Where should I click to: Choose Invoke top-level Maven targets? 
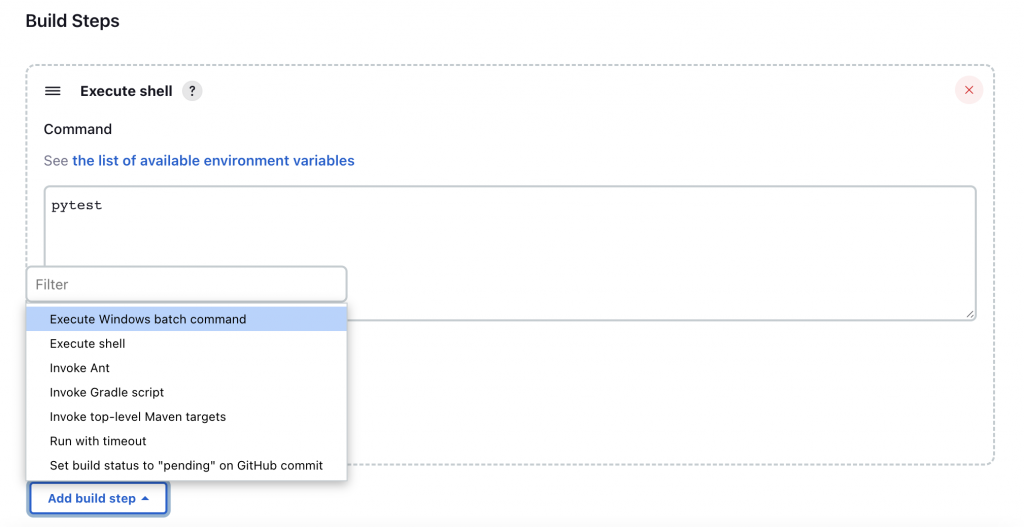[138, 416]
